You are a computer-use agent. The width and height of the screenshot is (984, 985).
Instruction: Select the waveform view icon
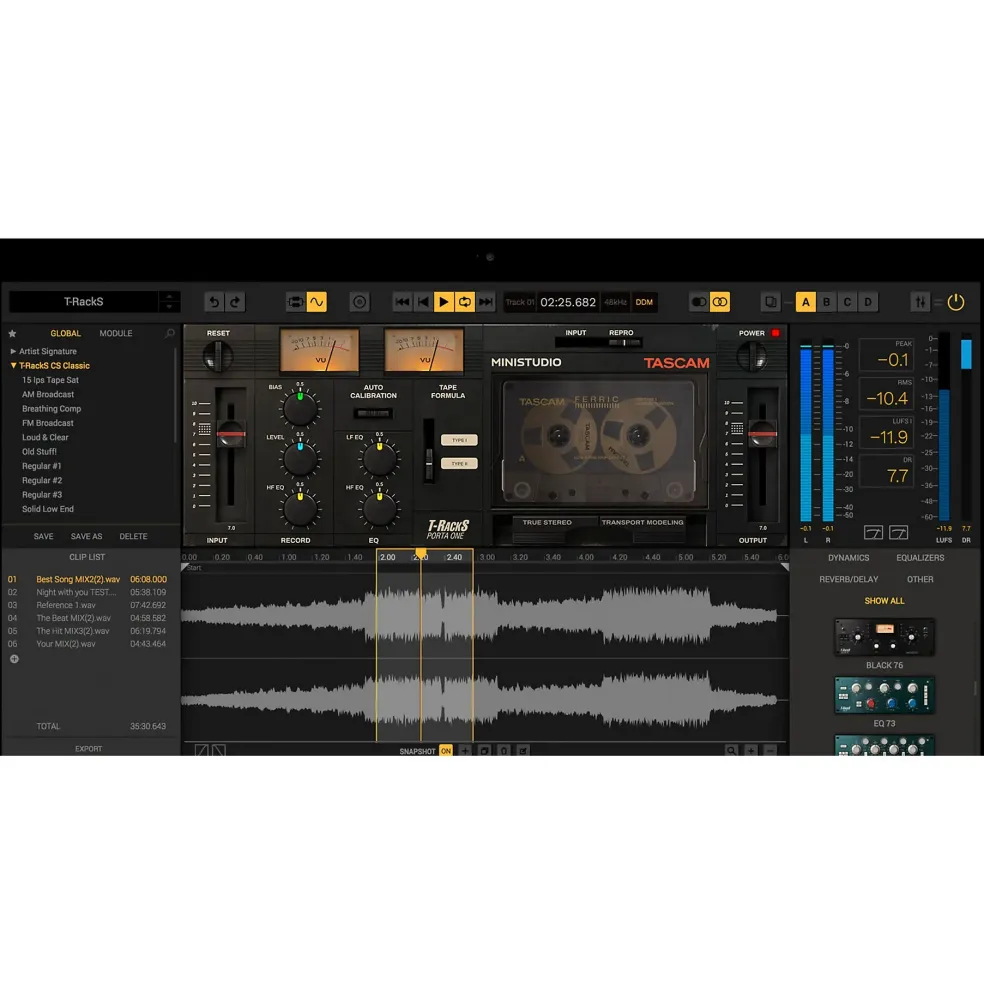coord(317,302)
